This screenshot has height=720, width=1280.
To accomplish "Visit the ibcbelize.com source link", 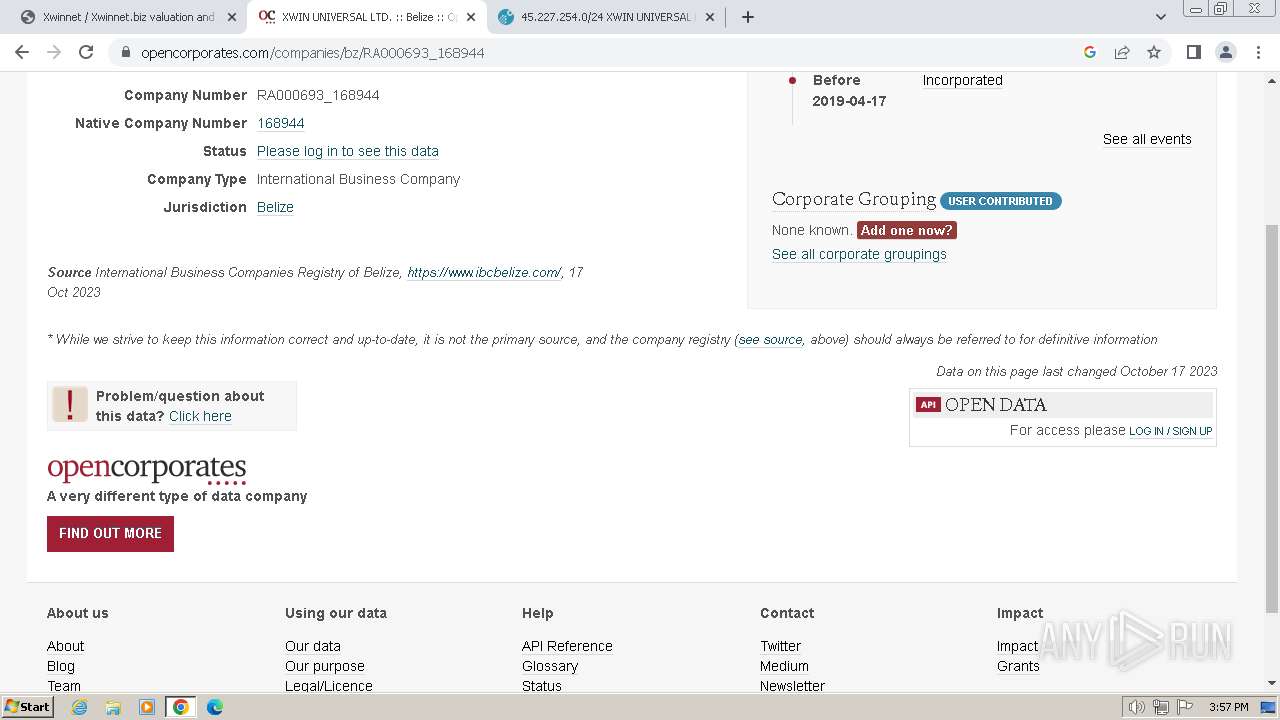I will pyautogui.click(x=485, y=272).
